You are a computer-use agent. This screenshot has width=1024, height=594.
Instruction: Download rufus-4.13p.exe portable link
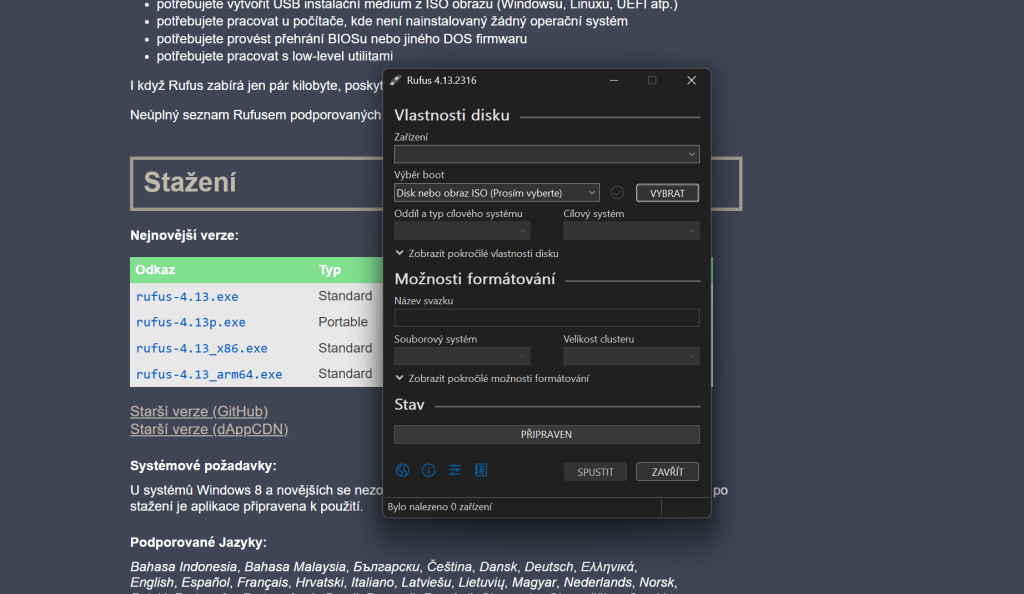[x=191, y=323]
